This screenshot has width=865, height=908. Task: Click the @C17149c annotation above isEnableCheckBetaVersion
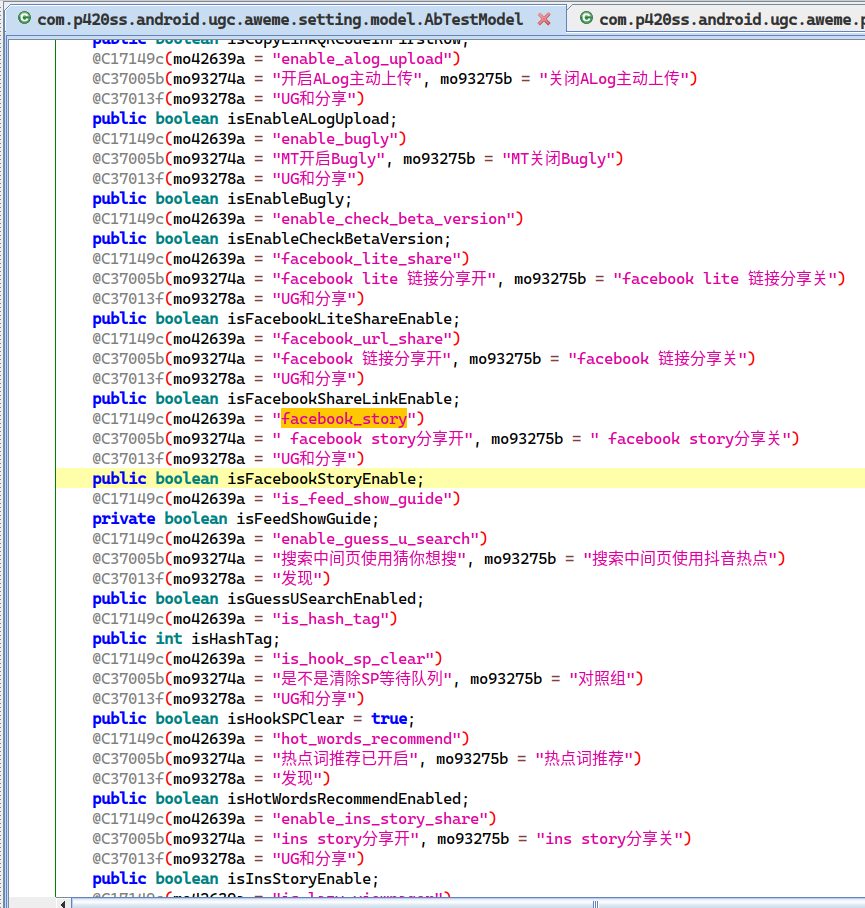click(x=128, y=219)
